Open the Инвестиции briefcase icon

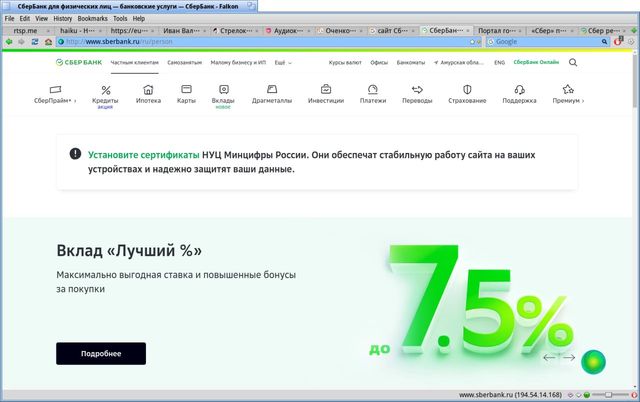[326, 89]
